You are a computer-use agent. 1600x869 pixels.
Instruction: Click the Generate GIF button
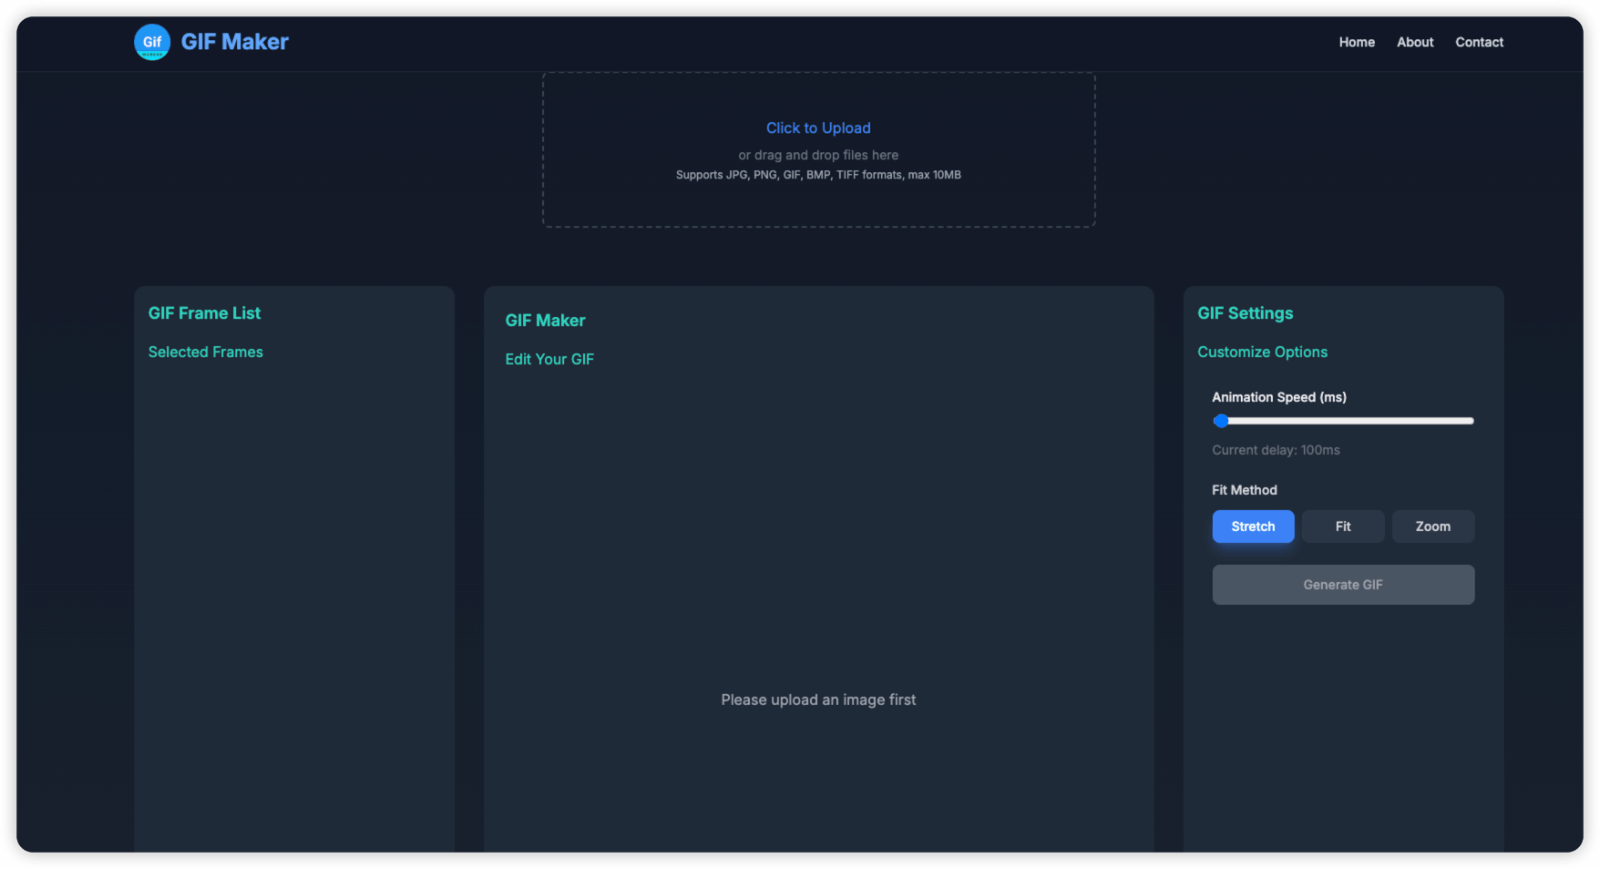[x=1343, y=585]
